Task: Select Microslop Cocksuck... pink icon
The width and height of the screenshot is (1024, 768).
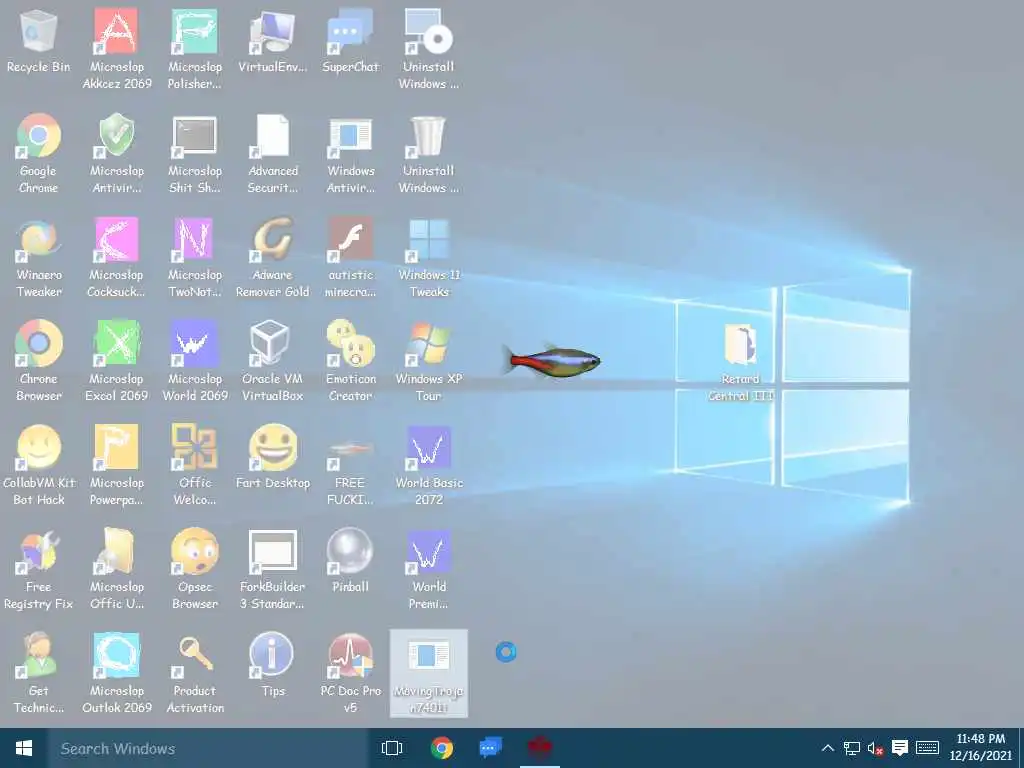Action: coord(117,257)
